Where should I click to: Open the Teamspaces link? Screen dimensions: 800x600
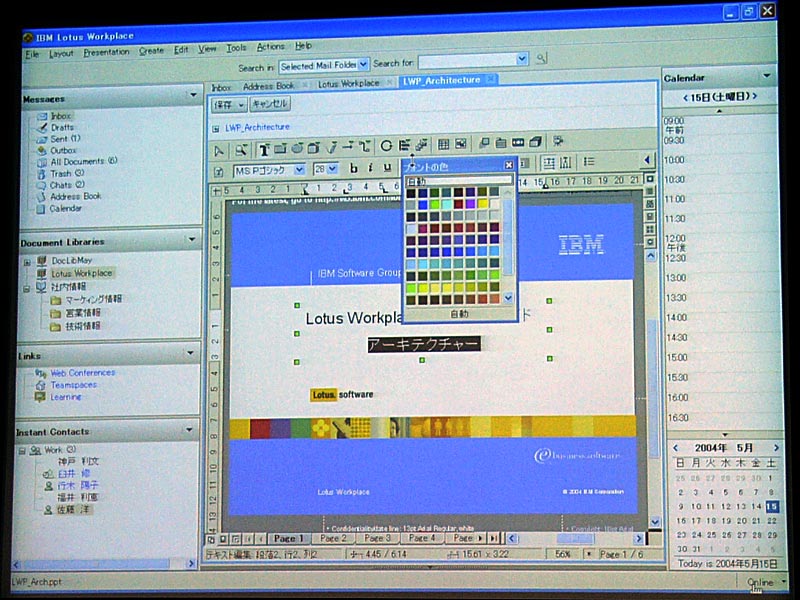73,385
